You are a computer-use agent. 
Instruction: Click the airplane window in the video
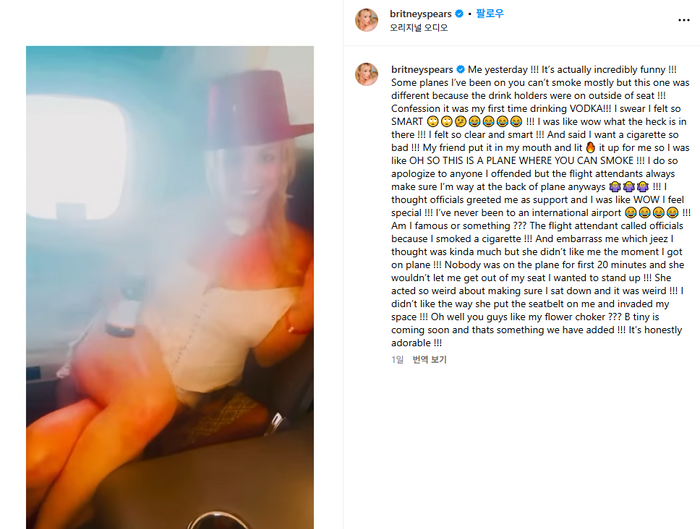pyautogui.click(x=76, y=157)
